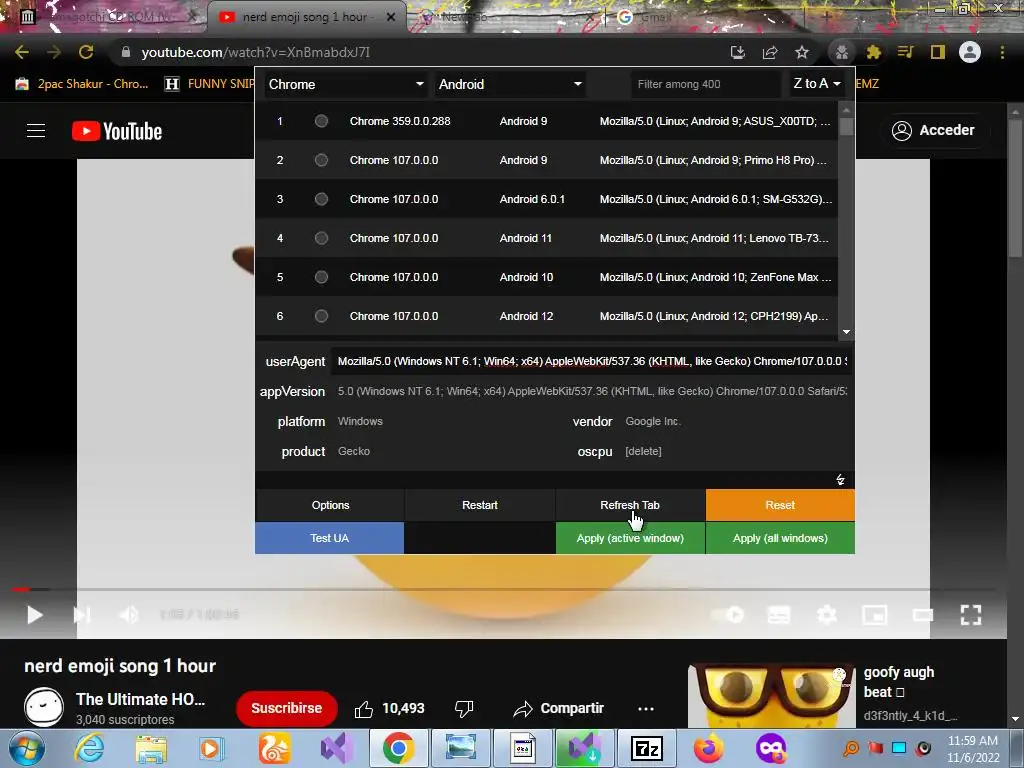Open the media control icon in Chrome toolbar
The image size is (1024, 768).
coord(905,52)
